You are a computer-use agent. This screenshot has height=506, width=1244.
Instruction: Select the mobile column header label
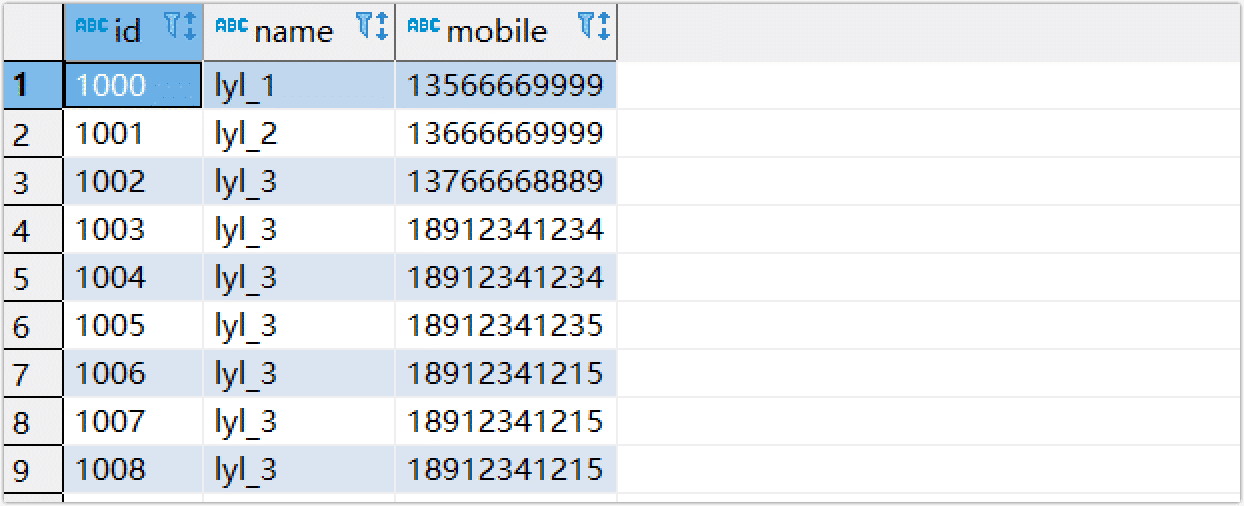[497, 31]
